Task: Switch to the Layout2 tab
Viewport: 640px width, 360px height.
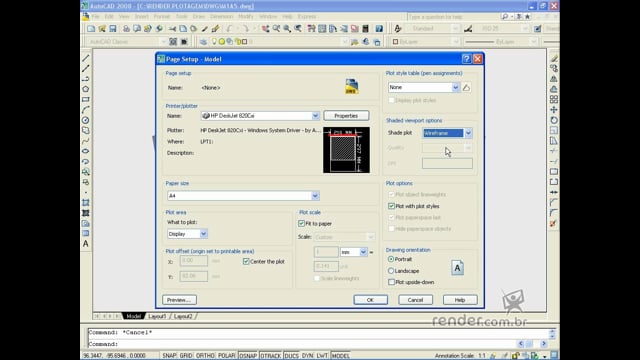Action: click(183, 316)
